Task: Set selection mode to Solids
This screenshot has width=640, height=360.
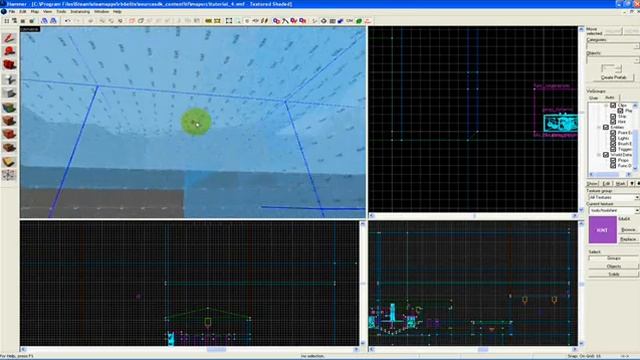Action: coord(614,274)
